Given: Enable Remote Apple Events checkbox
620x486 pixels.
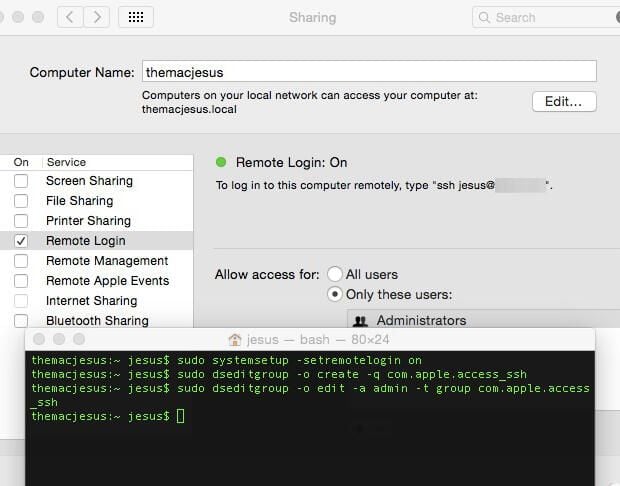Looking at the screenshot, I should 21,280.
